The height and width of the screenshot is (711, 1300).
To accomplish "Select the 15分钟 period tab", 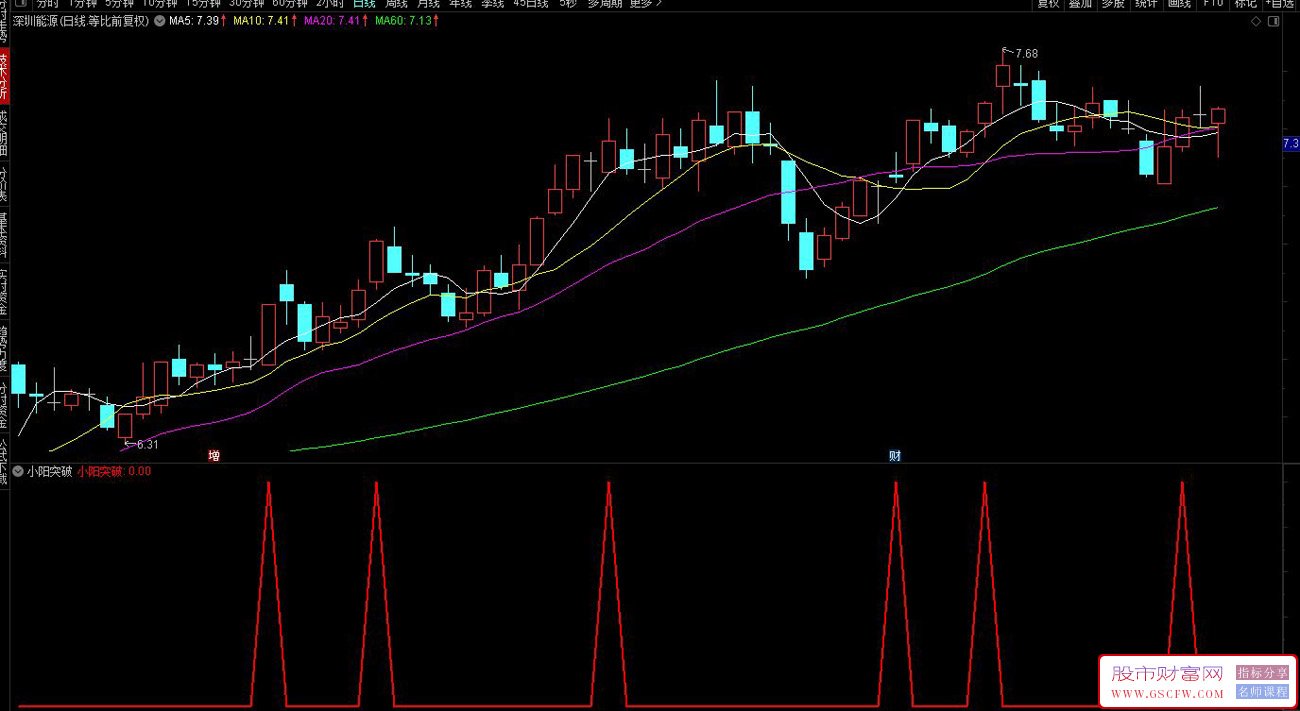I will [x=203, y=3].
